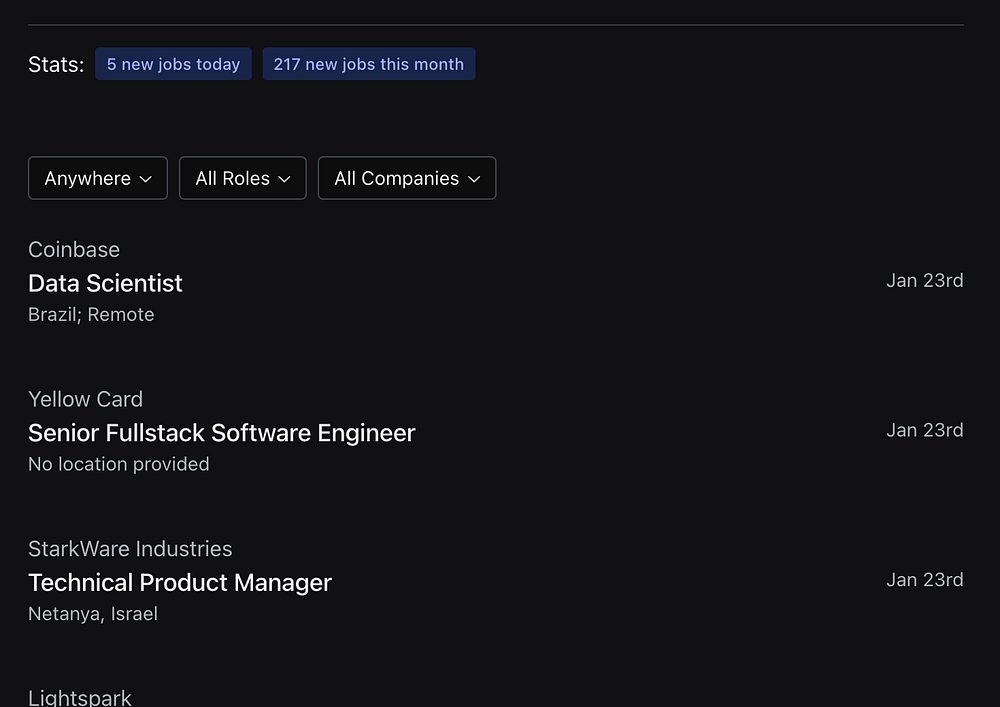This screenshot has height=707, width=1000.
Task: Click the chevron arrow beside Anywhere
Action: coord(146,179)
